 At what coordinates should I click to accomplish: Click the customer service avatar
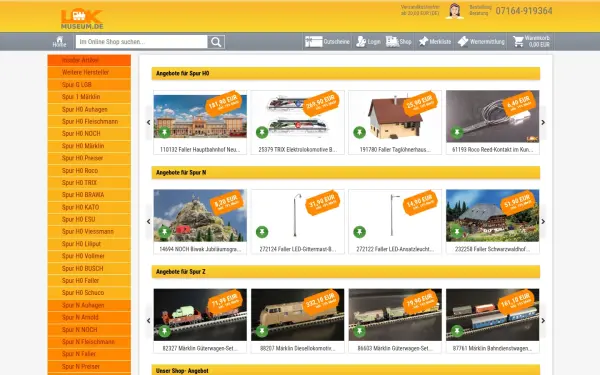455,11
